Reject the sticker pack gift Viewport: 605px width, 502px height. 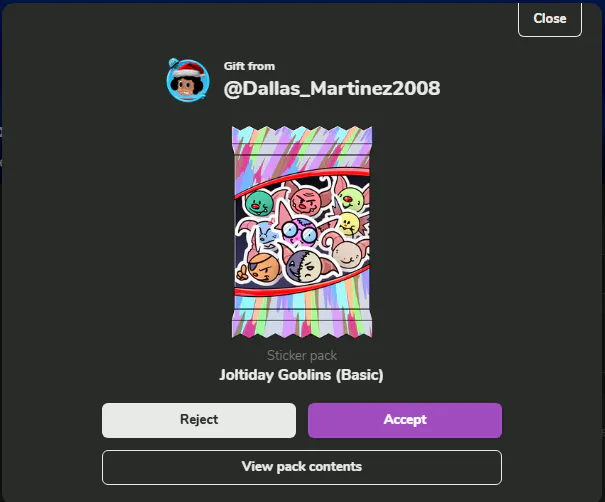coord(199,420)
